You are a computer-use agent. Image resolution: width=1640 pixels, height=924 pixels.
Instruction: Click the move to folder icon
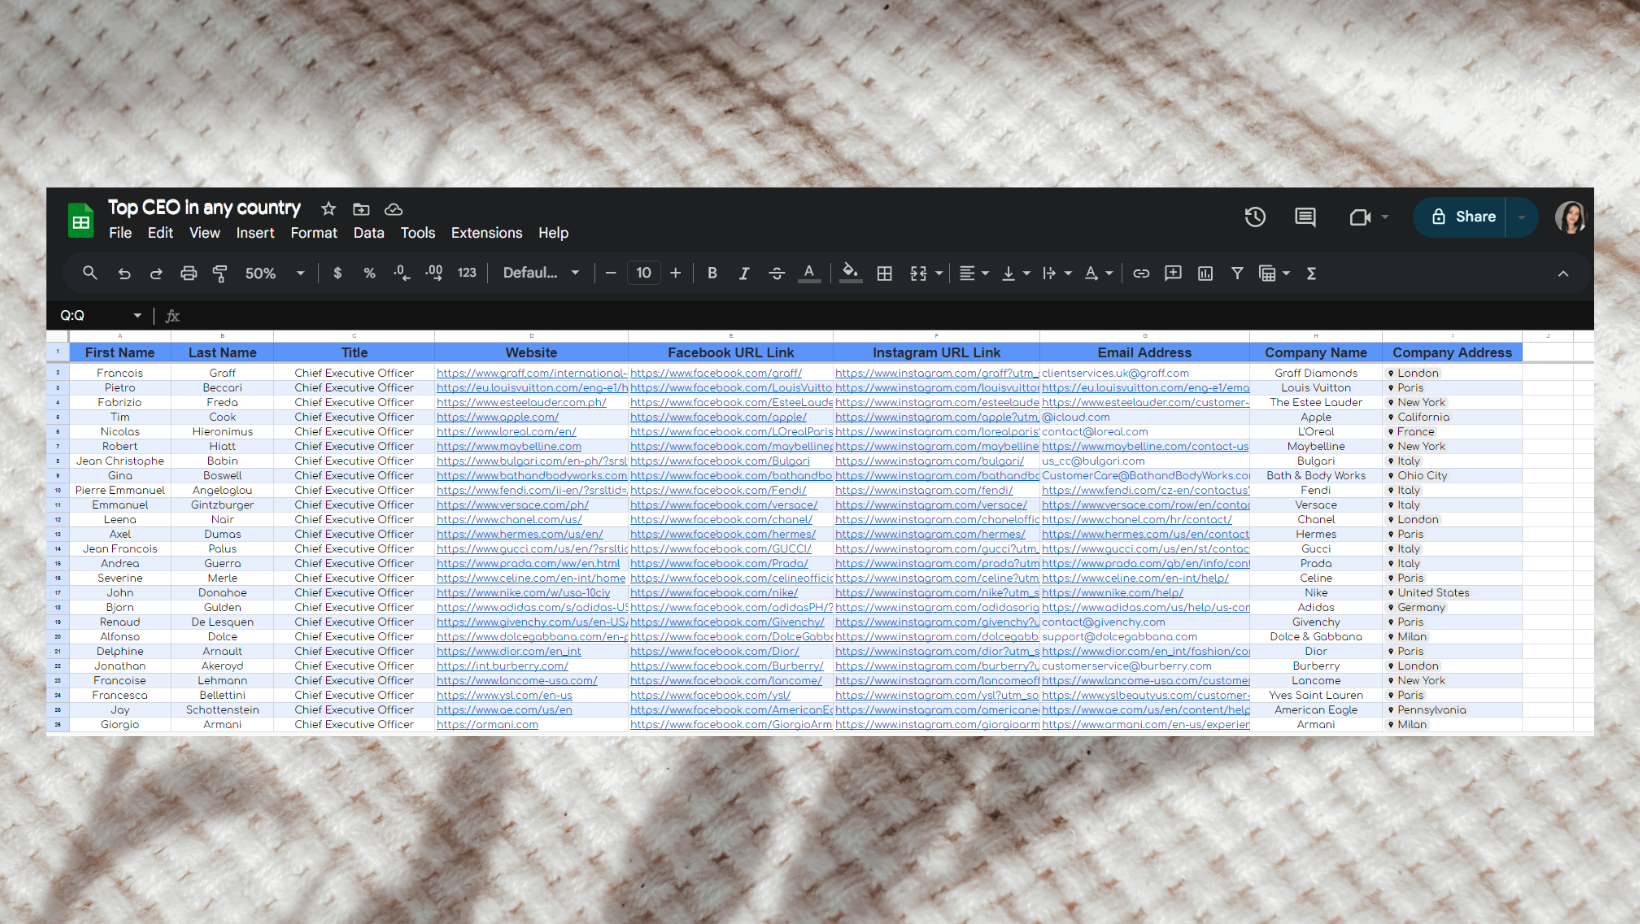pyautogui.click(x=361, y=209)
